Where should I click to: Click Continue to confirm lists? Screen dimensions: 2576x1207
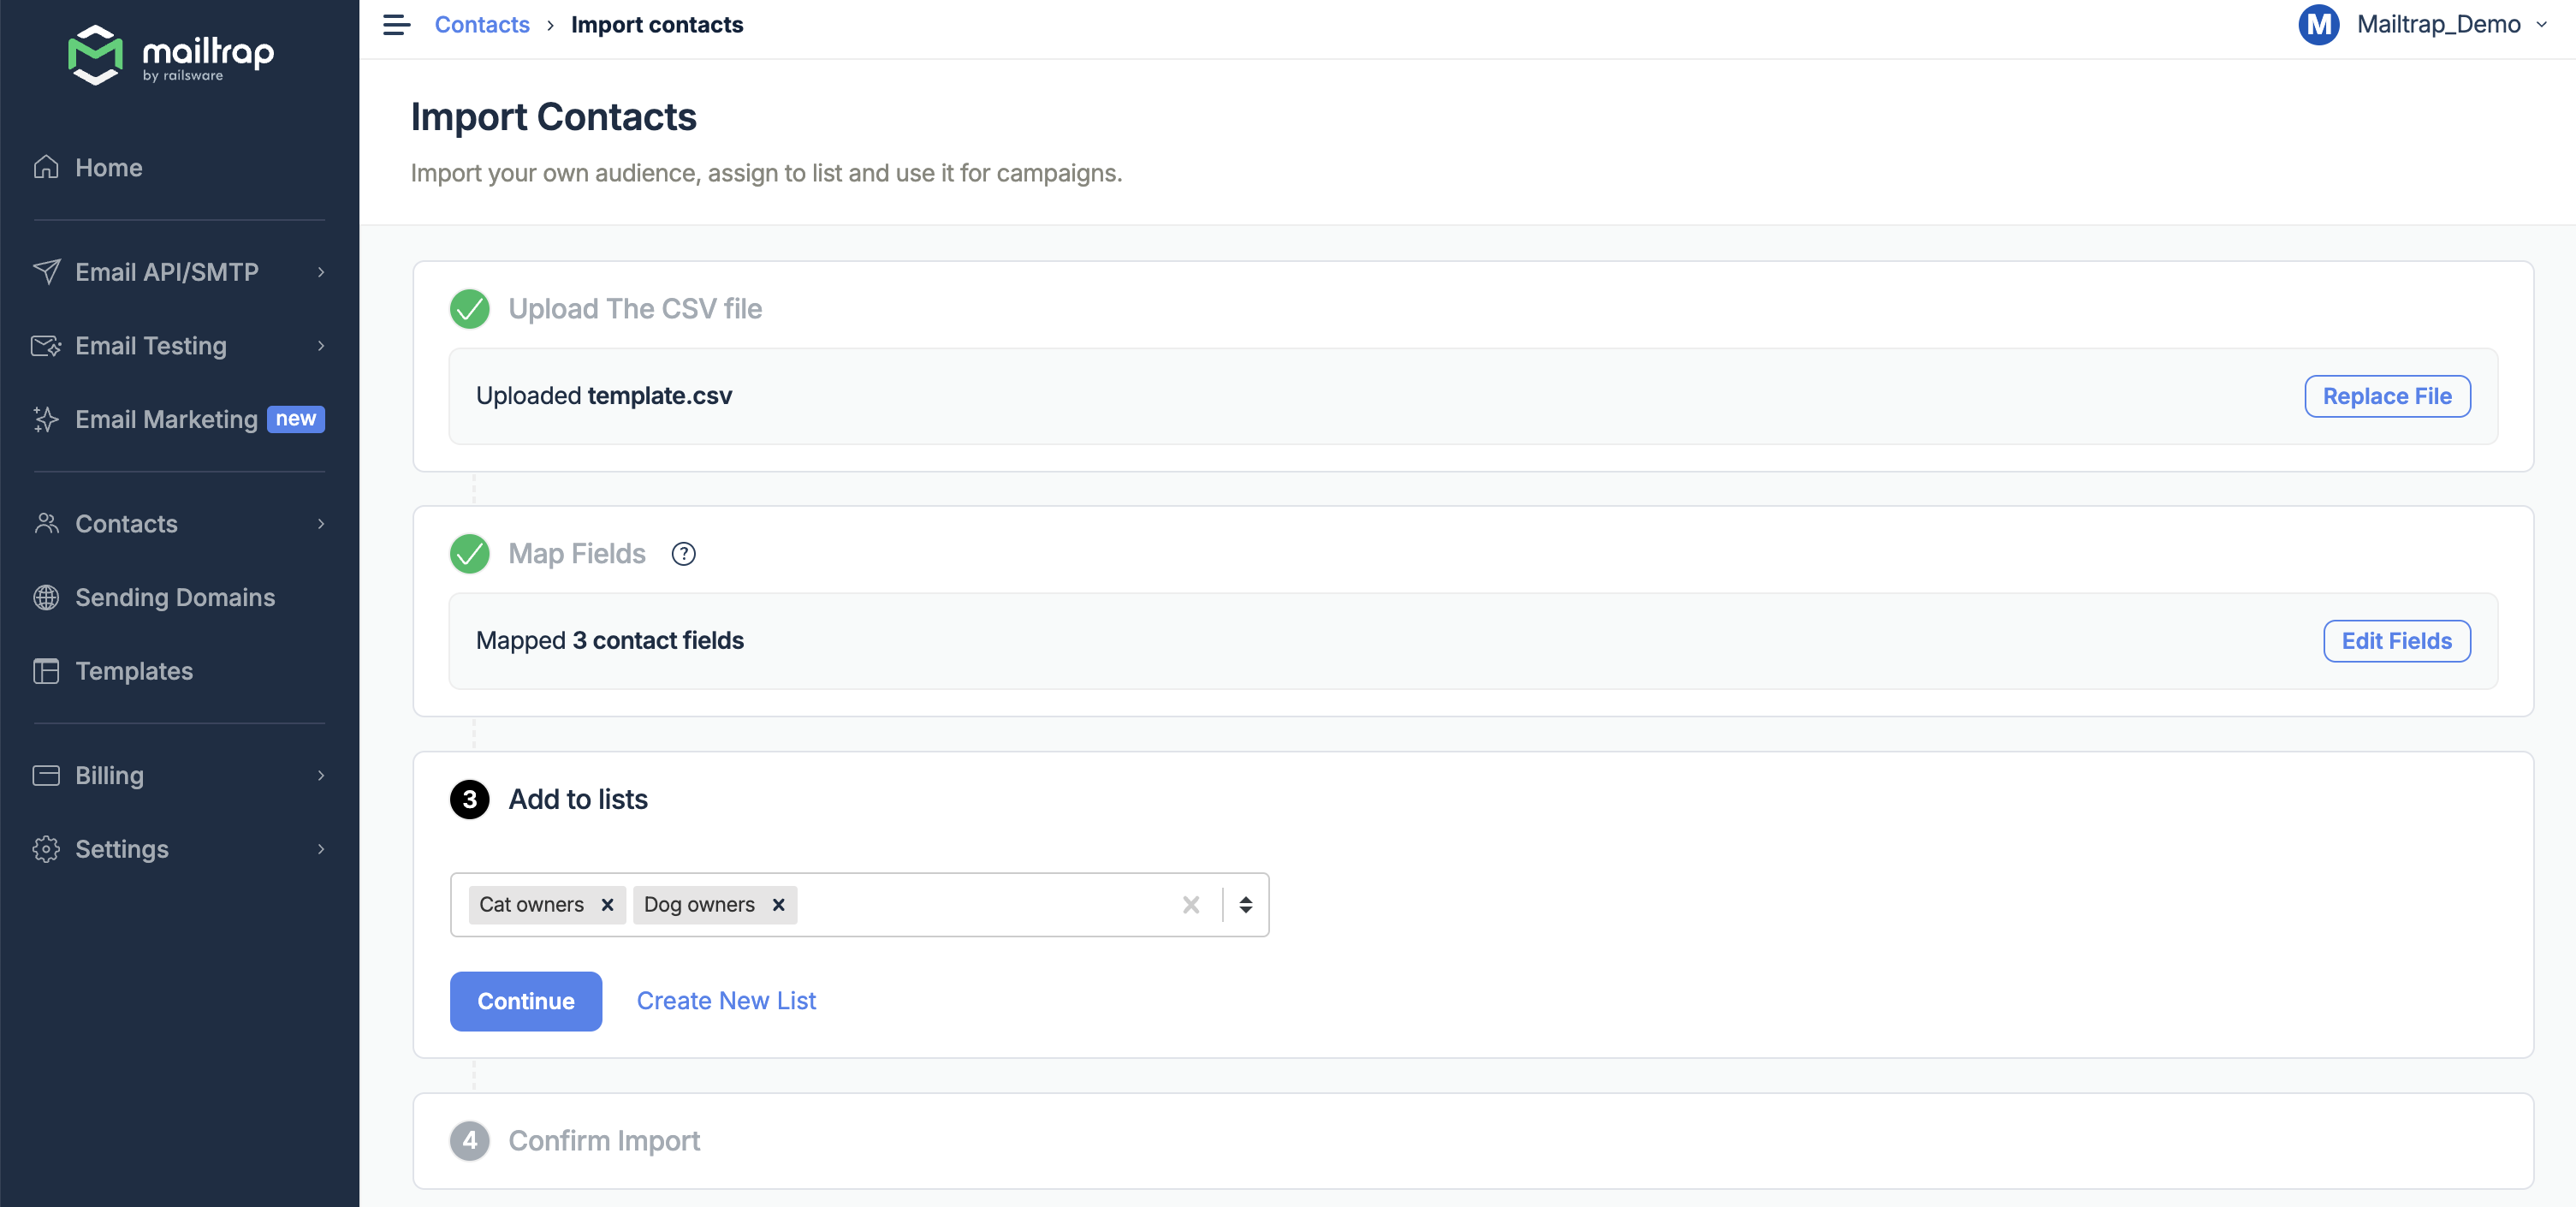(525, 1000)
